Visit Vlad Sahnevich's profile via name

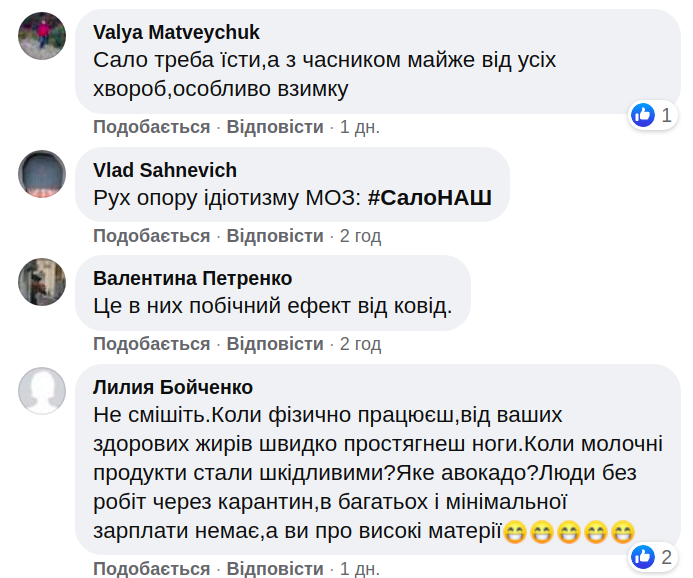coord(165,170)
